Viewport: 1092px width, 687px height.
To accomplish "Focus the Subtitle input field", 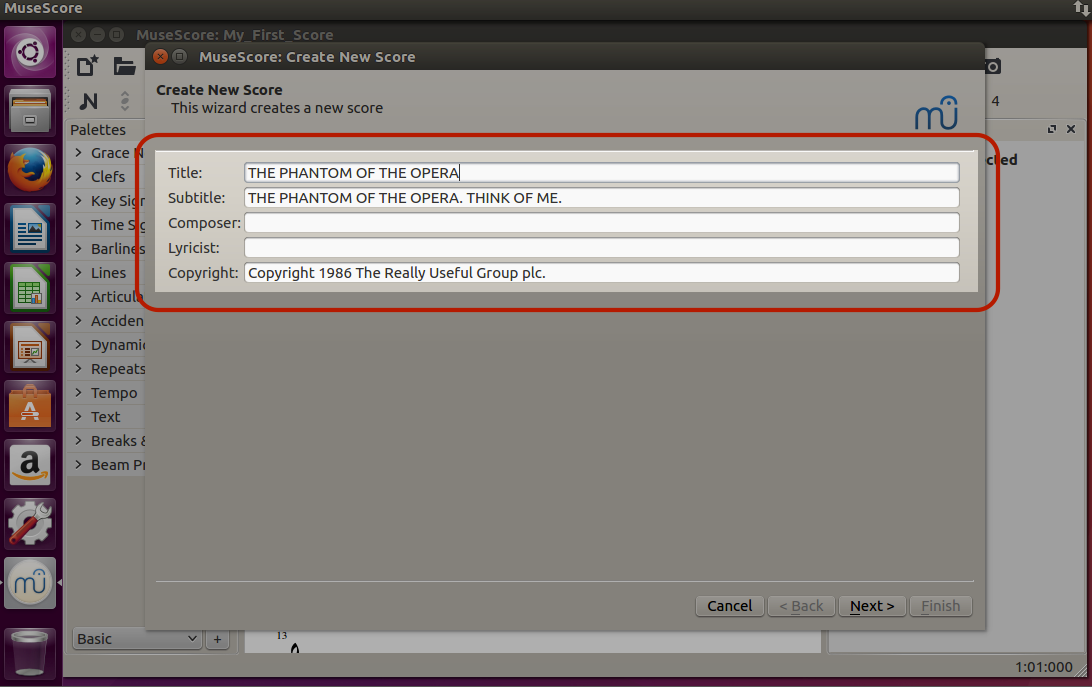I will pyautogui.click(x=602, y=198).
